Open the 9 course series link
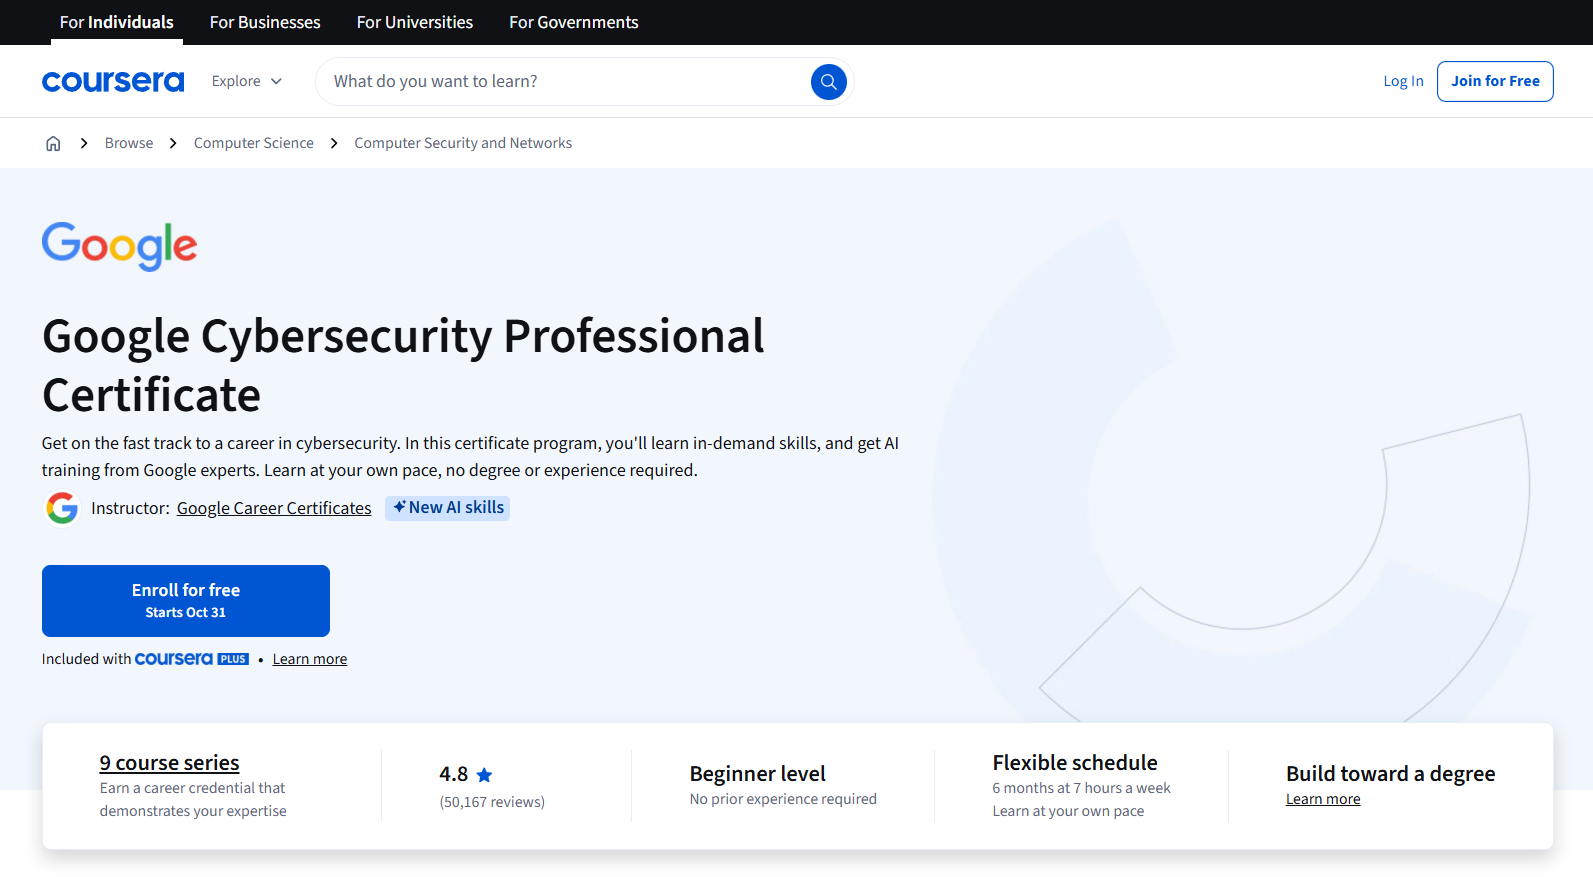Image resolution: width=1593 pixels, height=877 pixels. pos(169,763)
